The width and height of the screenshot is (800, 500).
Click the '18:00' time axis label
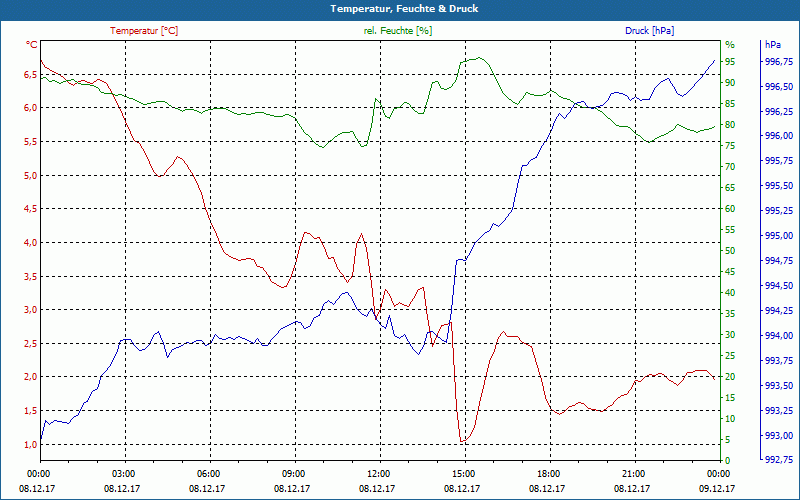(x=547, y=474)
